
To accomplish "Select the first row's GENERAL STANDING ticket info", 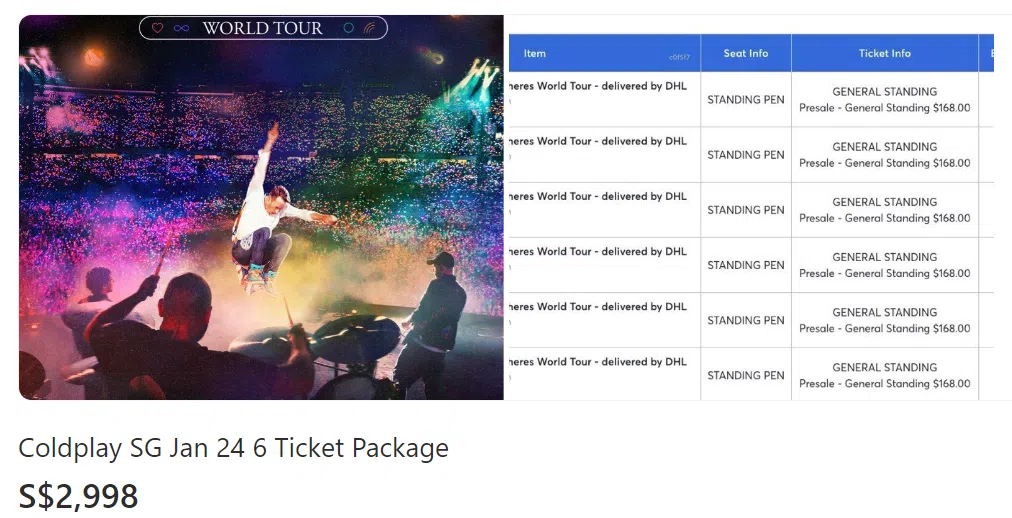I will (884, 91).
